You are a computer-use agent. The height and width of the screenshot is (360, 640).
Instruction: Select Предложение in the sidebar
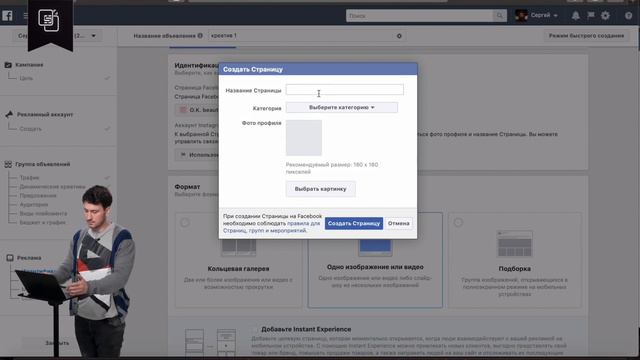click(38, 196)
